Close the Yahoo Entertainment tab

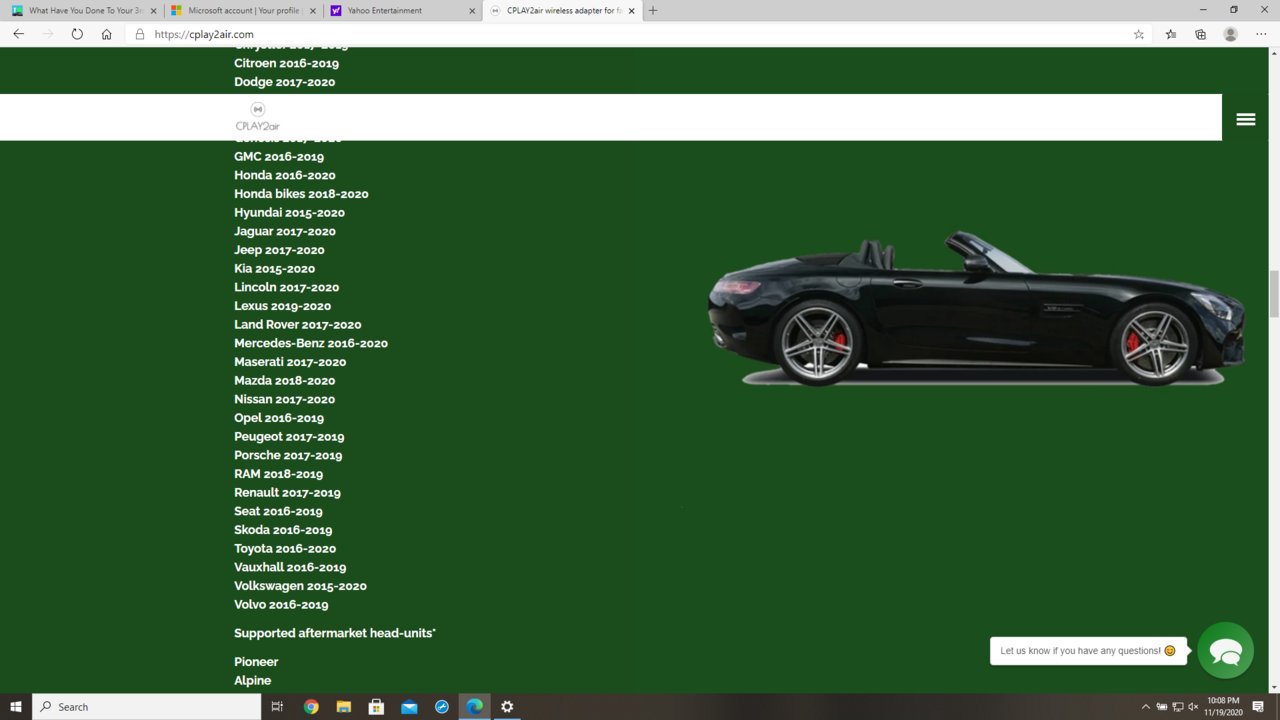point(472,11)
